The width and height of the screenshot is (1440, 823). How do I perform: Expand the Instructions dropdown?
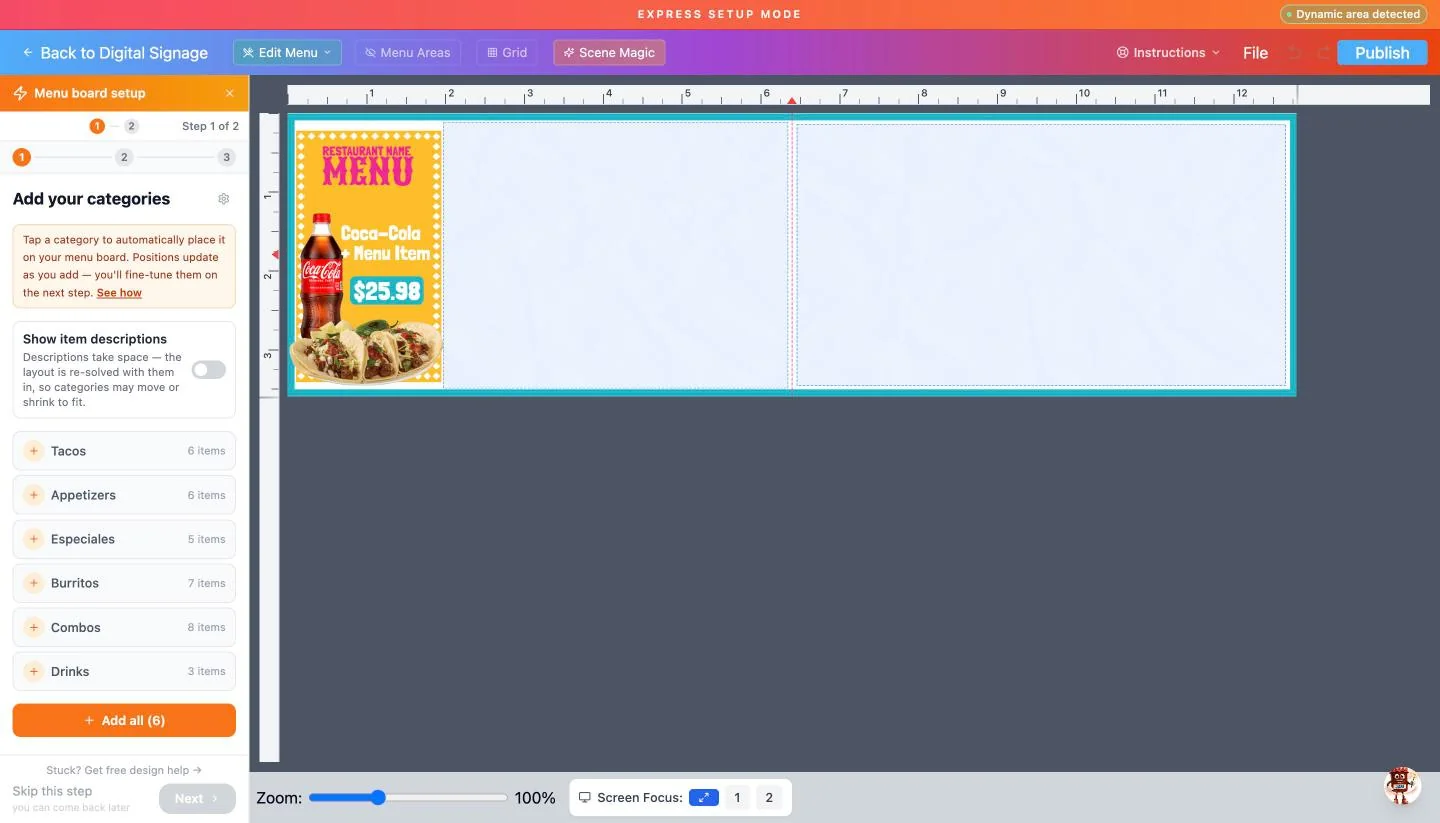[1168, 53]
